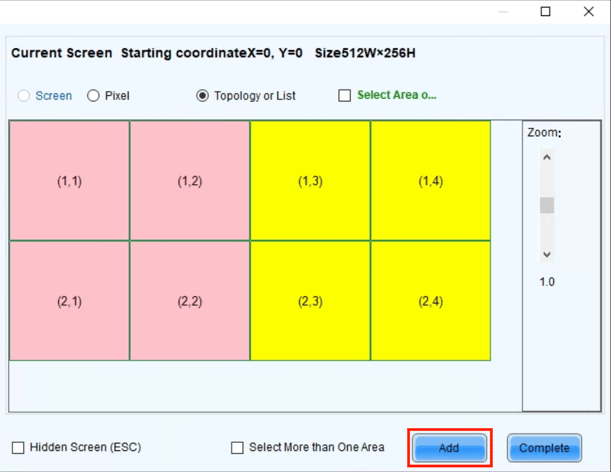Enable Select More than One Area

click(x=237, y=447)
